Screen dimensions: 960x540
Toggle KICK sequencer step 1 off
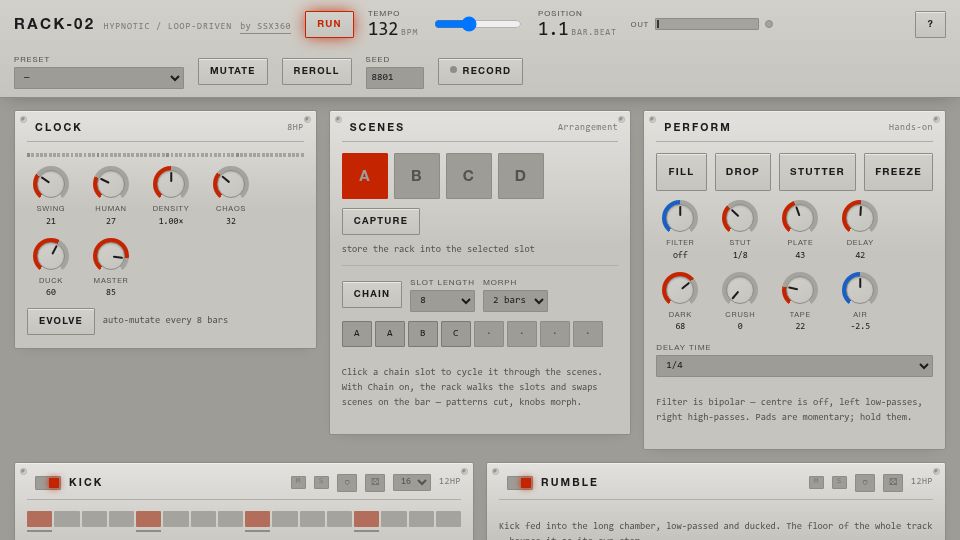pyautogui.click(x=39, y=519)
